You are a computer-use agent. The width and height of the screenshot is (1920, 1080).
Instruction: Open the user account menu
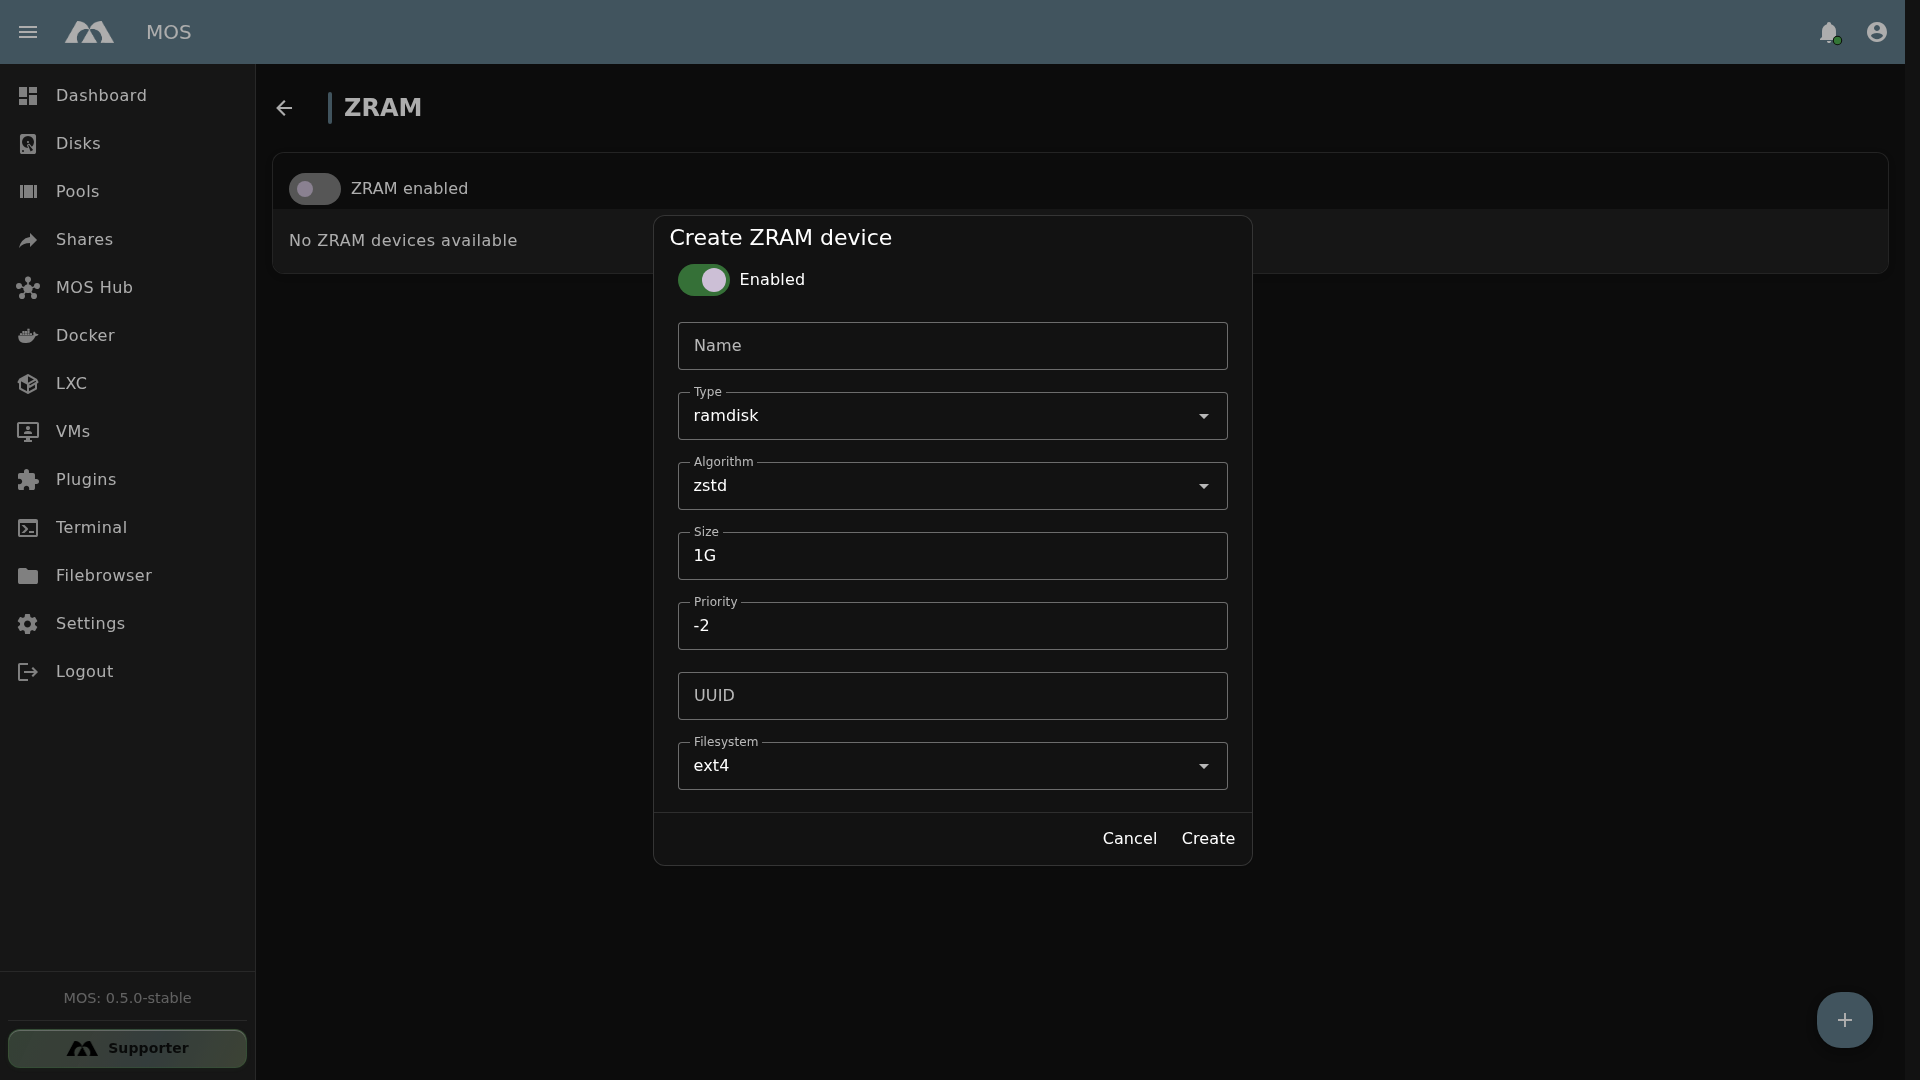pyautogui.click(x=1877, y=32)
